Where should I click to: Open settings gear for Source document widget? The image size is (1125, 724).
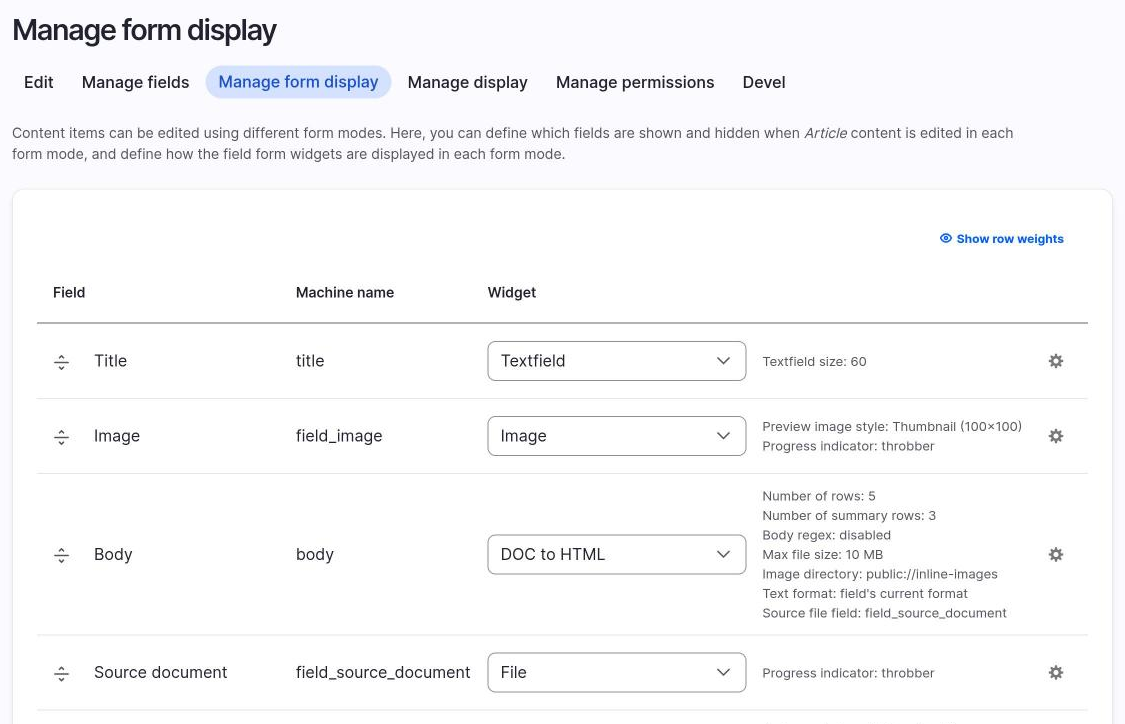tap(1055, 672)
